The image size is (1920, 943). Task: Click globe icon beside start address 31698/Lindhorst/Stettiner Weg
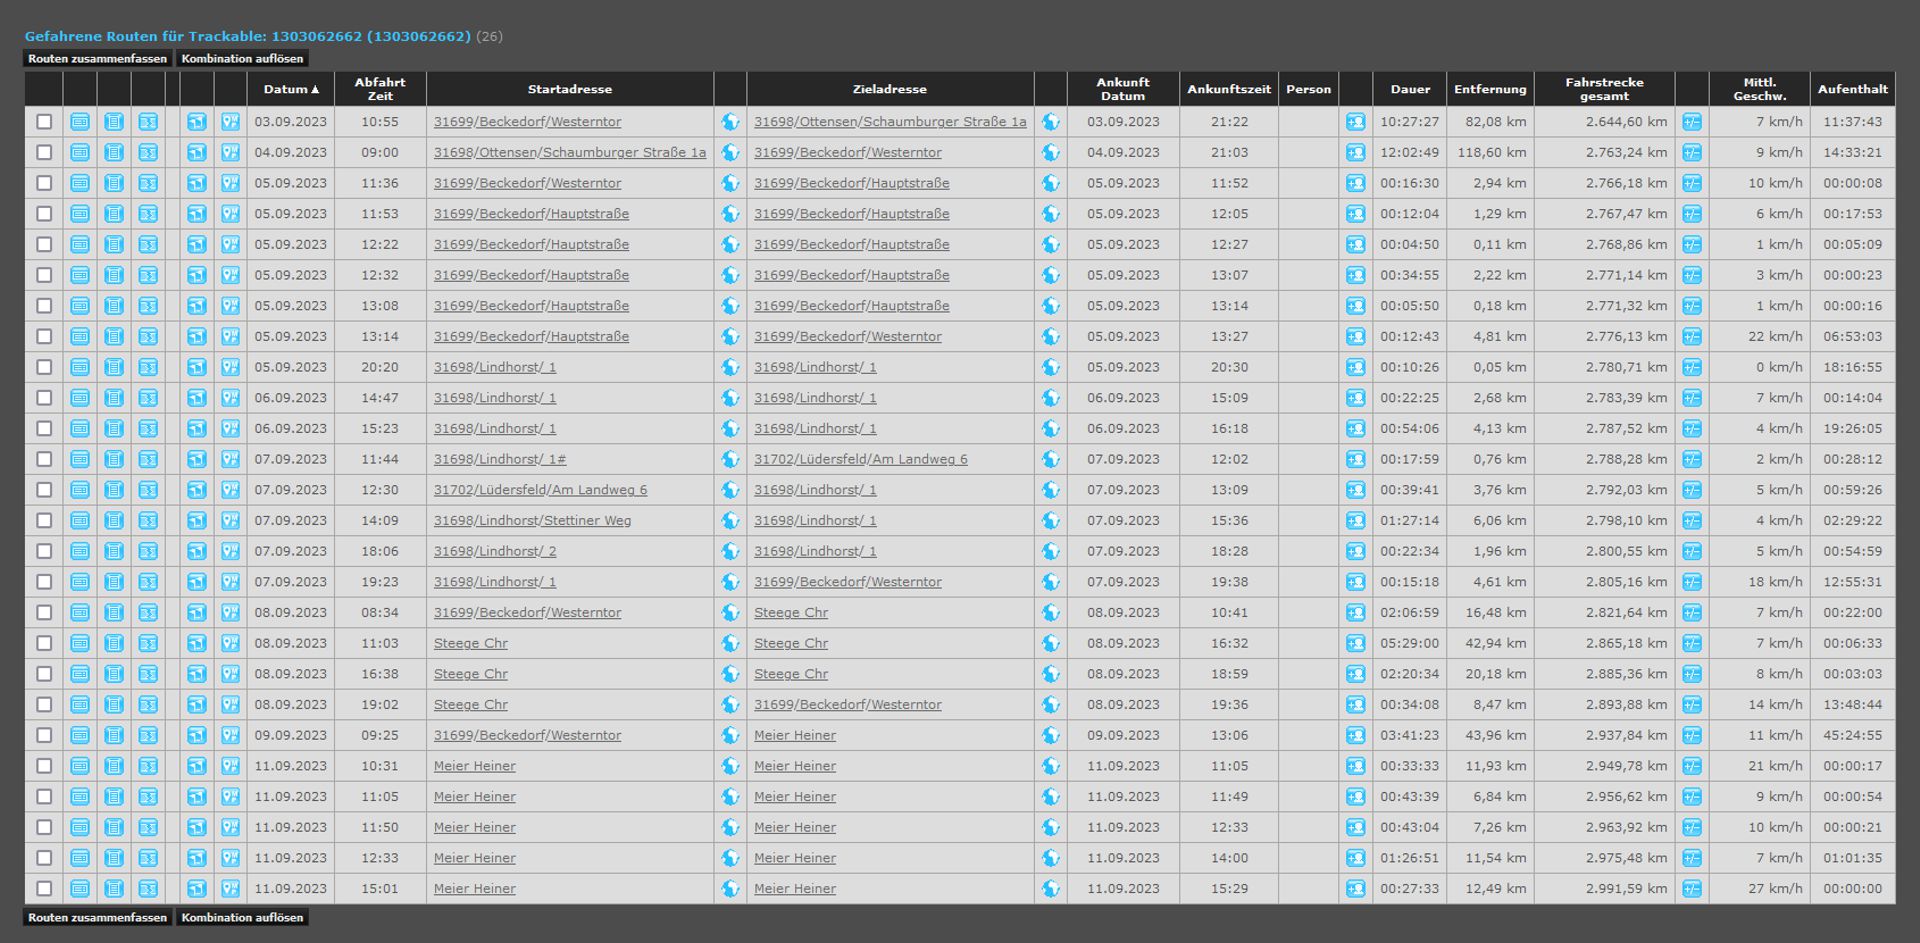pyautogui.click(x=730, y=521)
